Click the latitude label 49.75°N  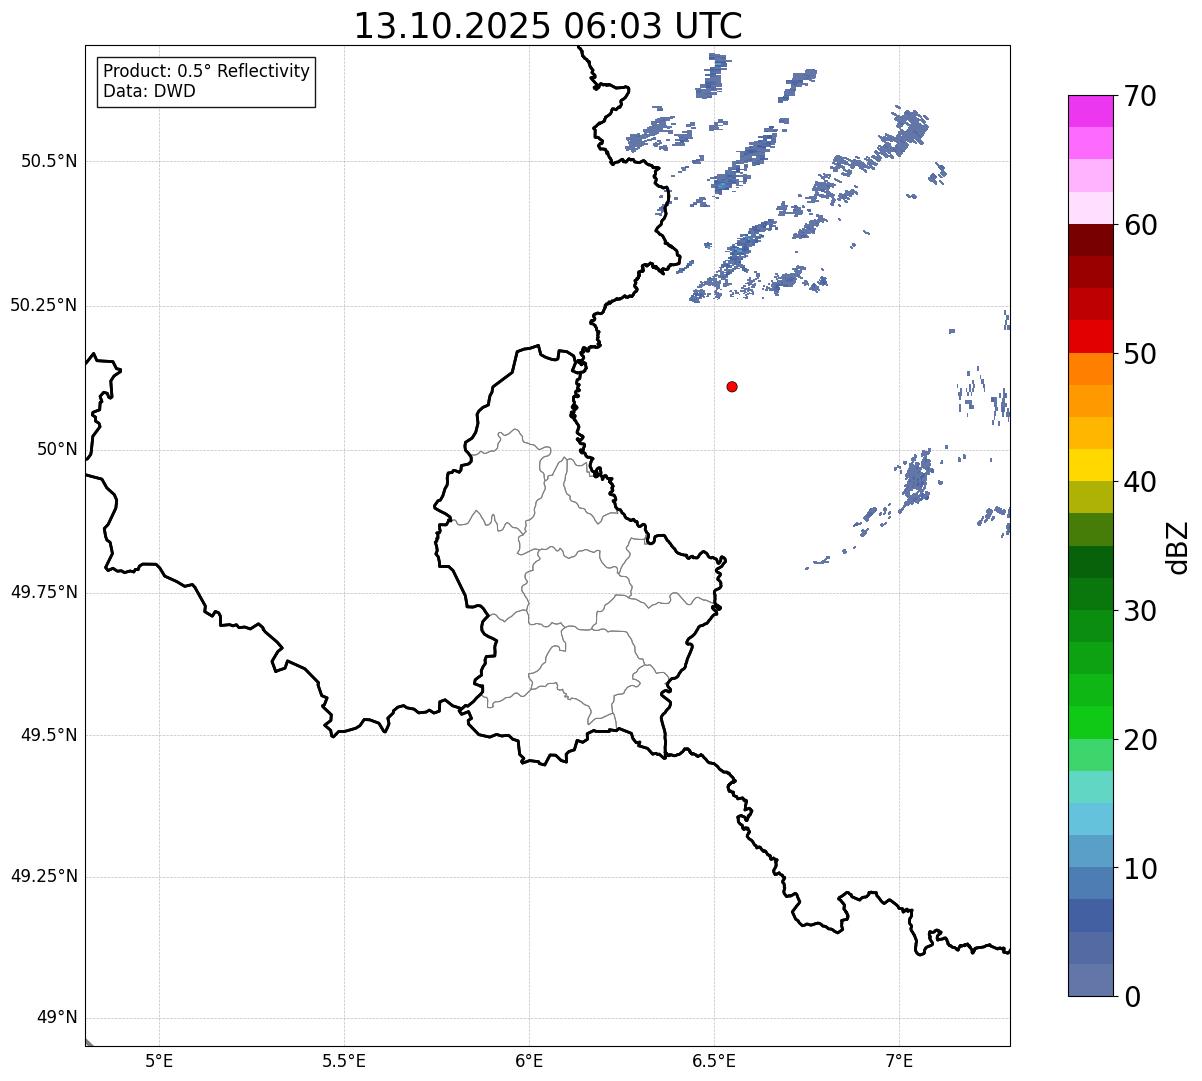pos(43,592)
